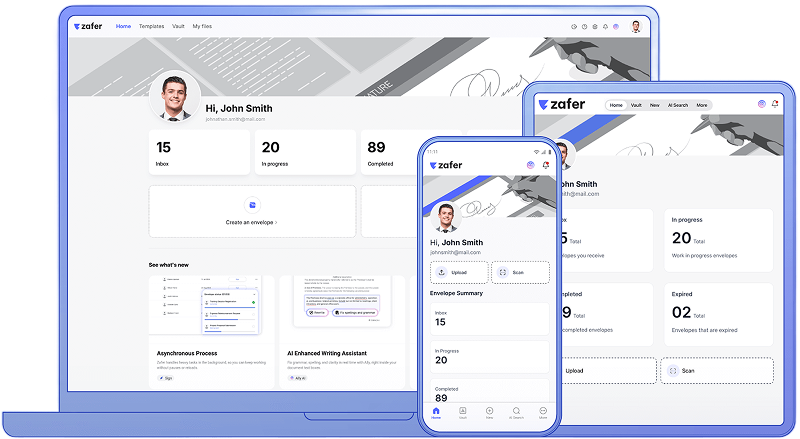Viewport: 800px width, 439px height.
Task: Open the In progress 20 Total card on tablet
Action: (718, 240)
